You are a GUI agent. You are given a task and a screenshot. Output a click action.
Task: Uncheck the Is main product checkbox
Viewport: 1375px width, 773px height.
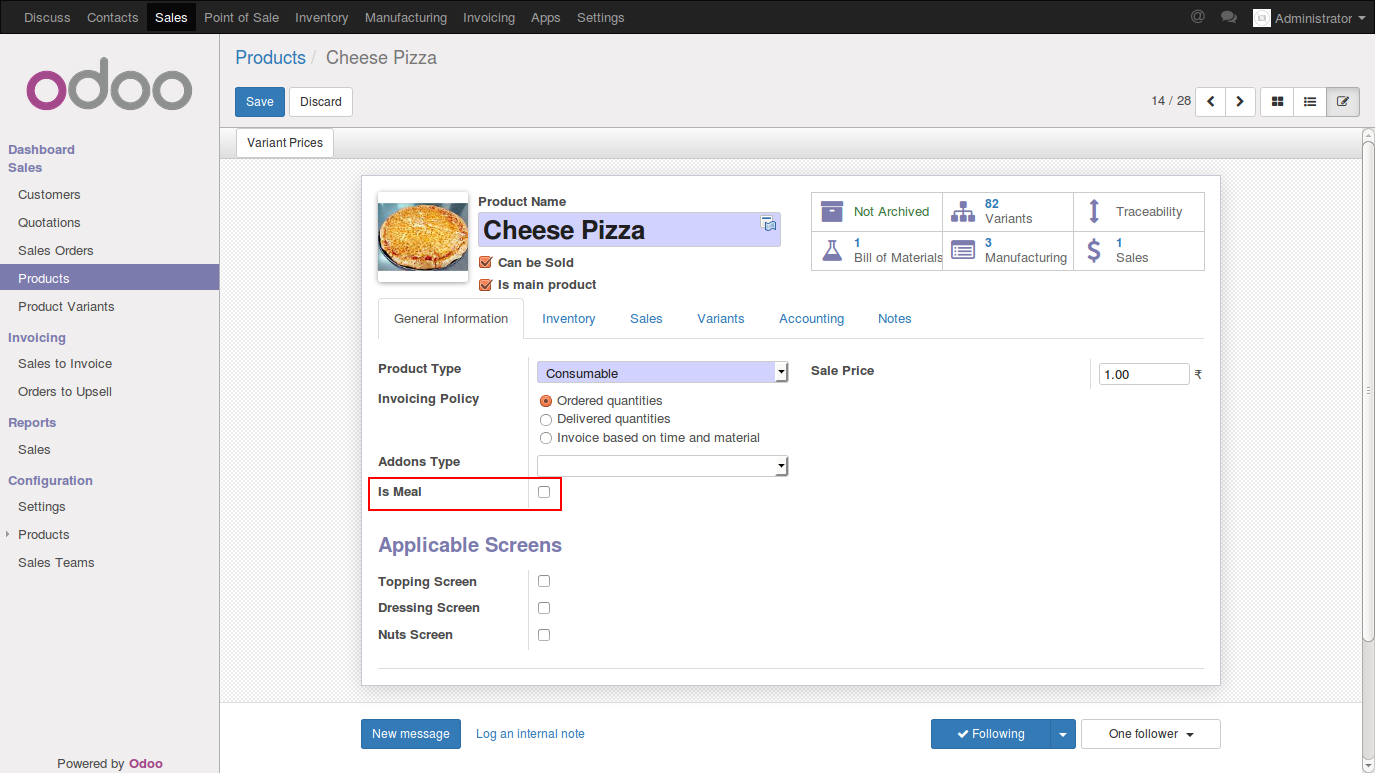tap(486, 285)
